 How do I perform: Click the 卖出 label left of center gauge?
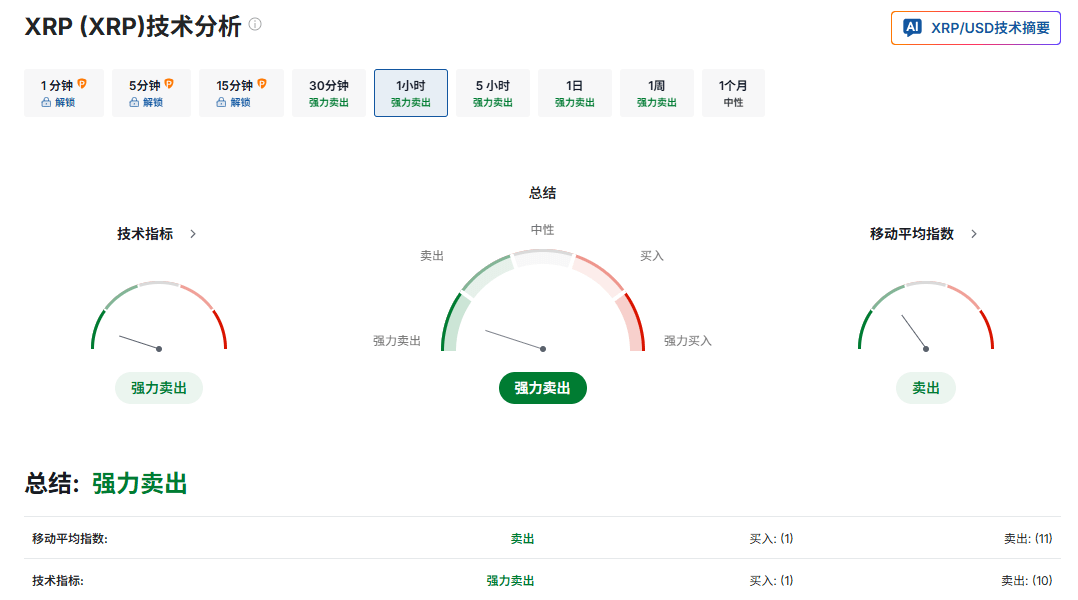[x=432, y=256]
